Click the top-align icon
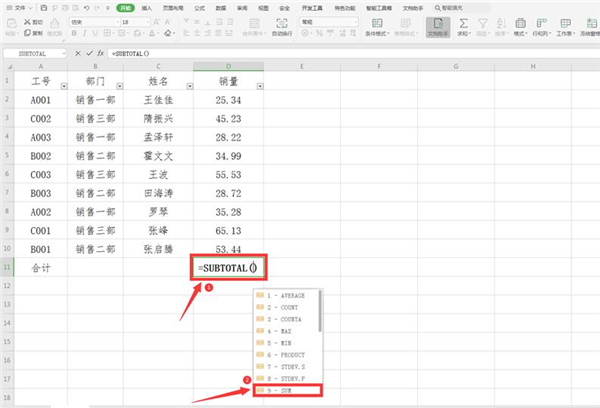Viewport: 600px width, 408px height. point(186,22)
